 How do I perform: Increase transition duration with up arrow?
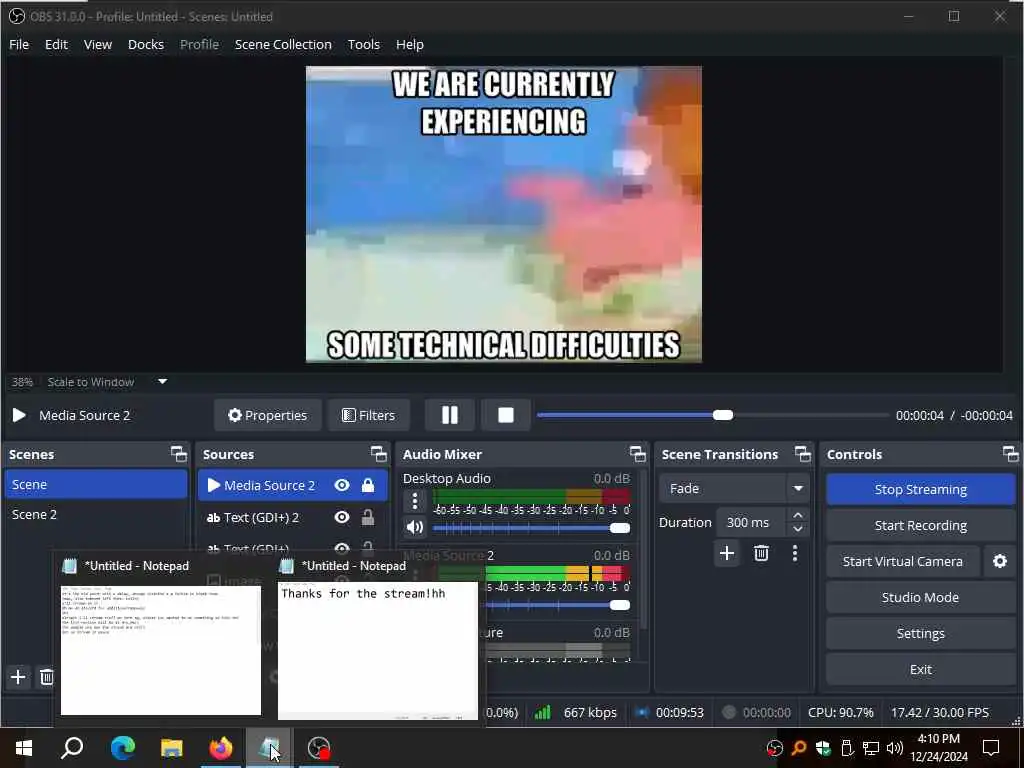click(x=798, y=515)
